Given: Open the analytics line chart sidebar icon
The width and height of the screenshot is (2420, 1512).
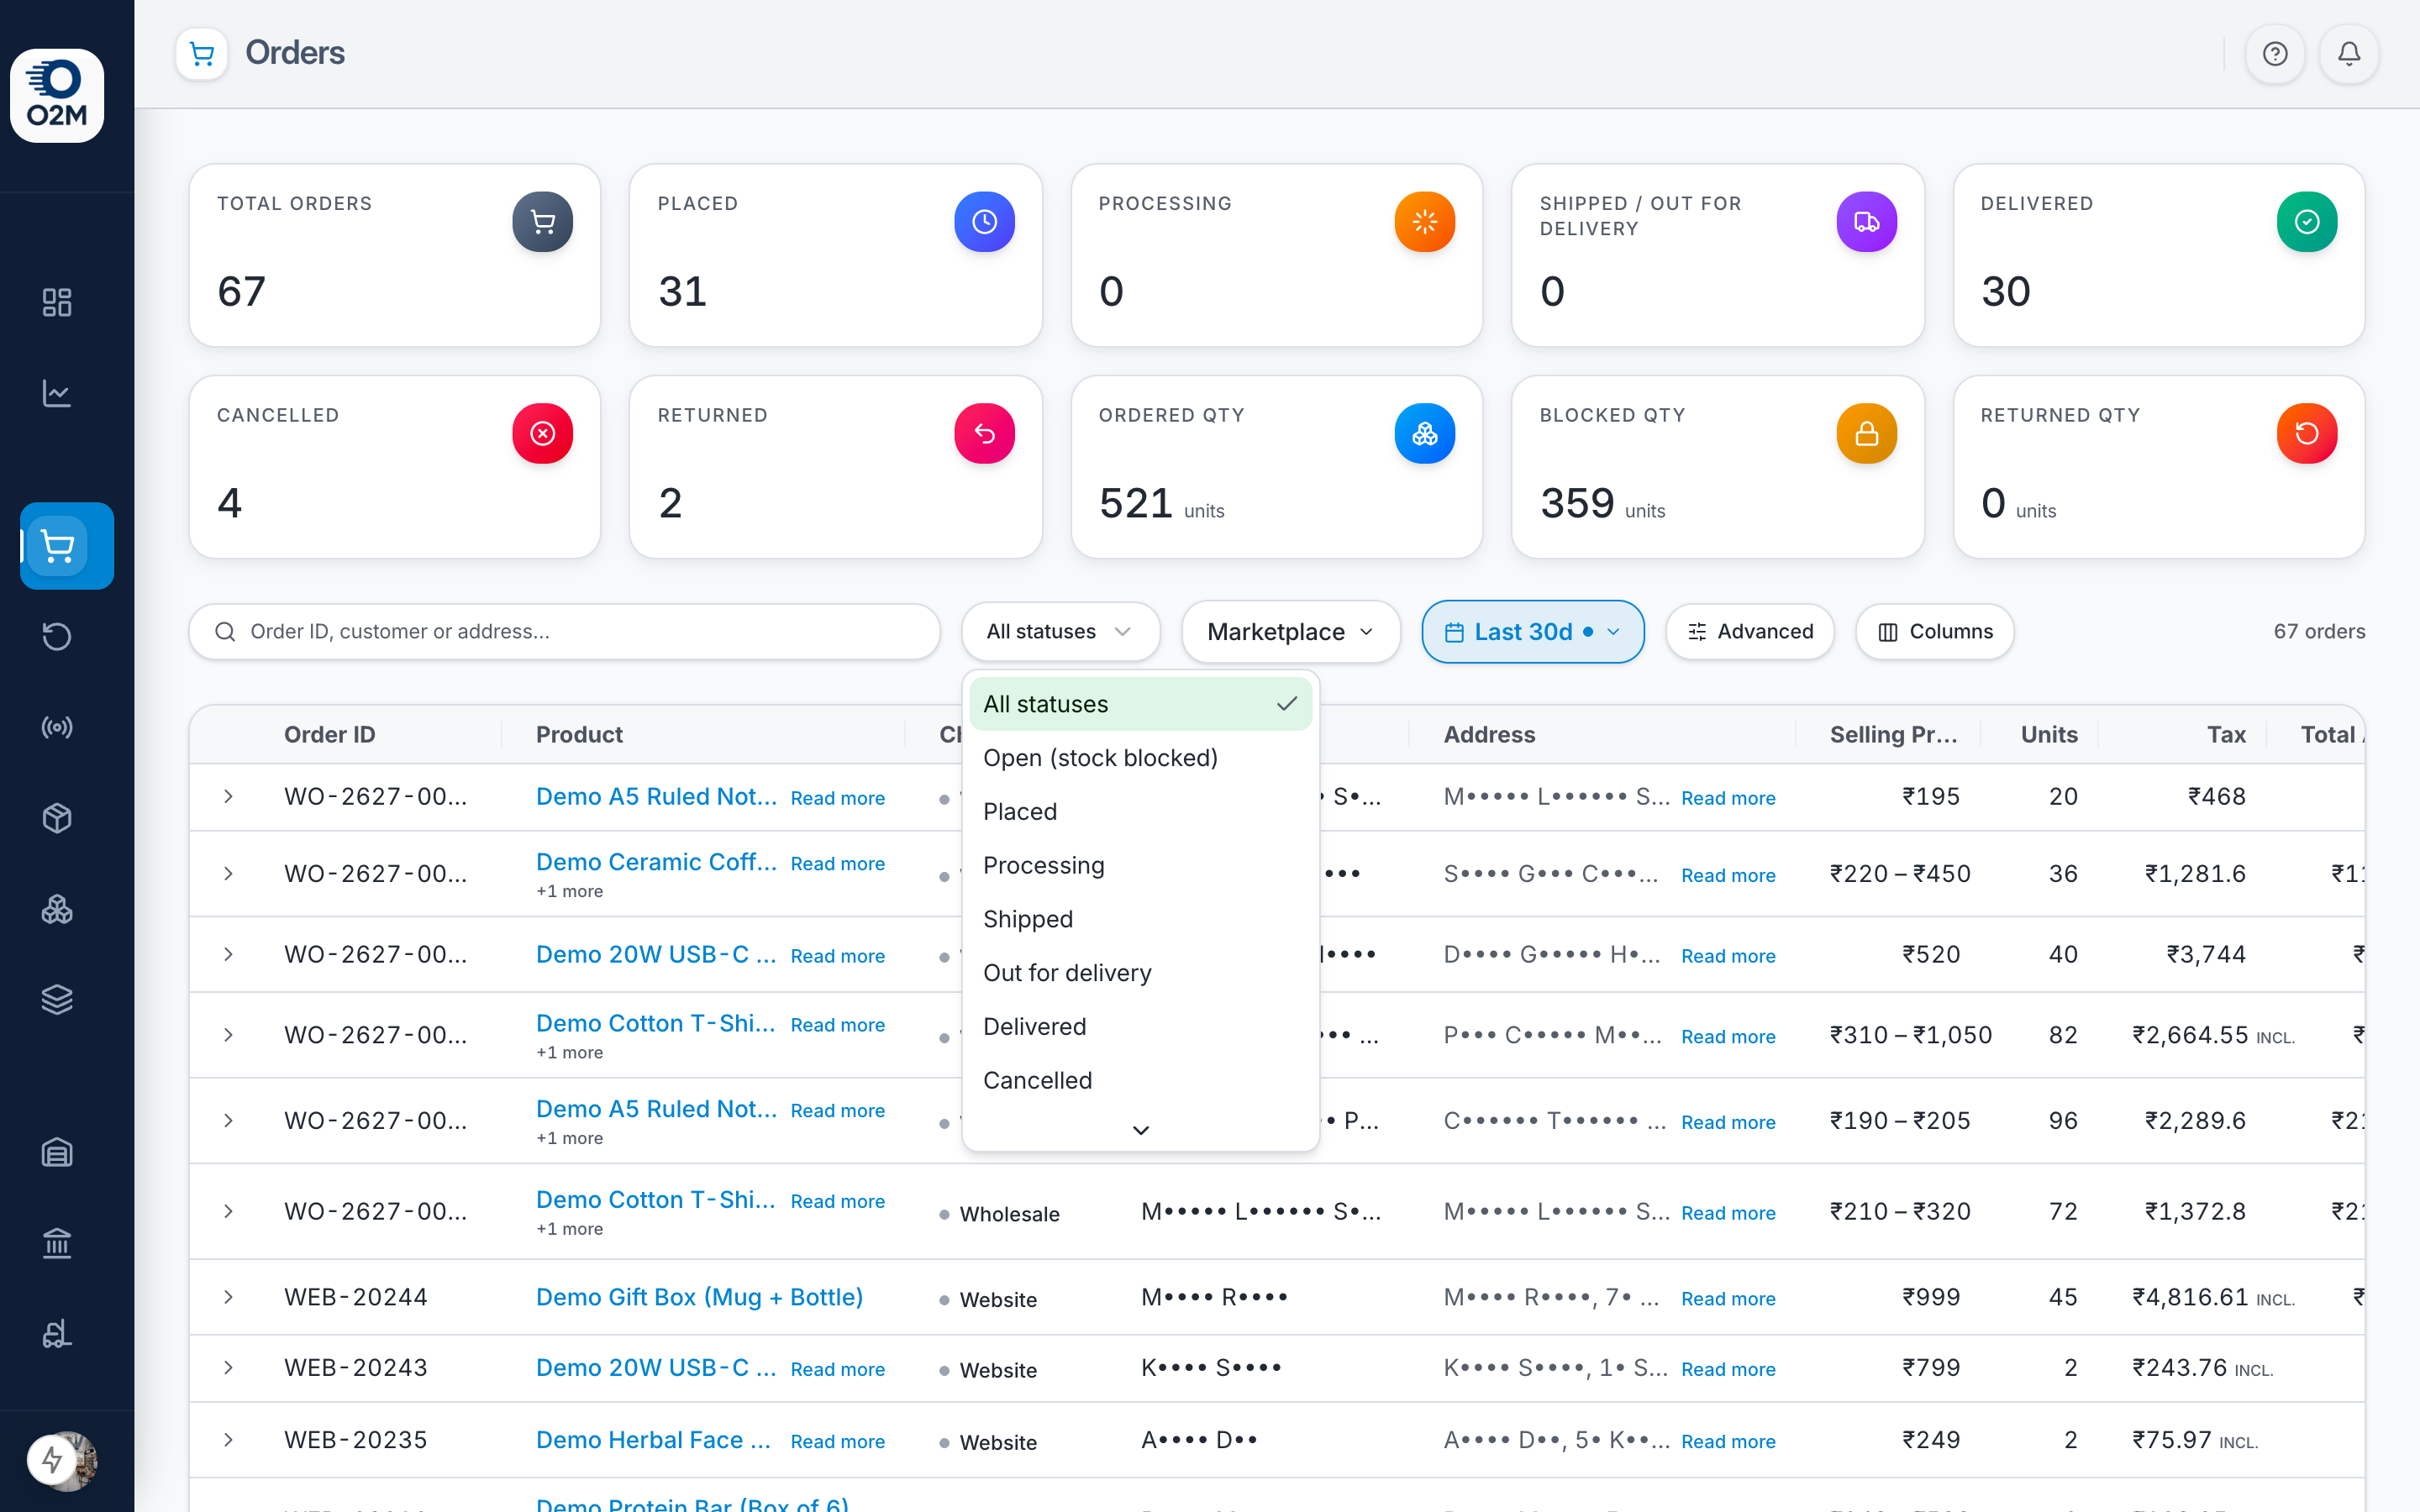Looking at the screenshot, I should [57, 393].
